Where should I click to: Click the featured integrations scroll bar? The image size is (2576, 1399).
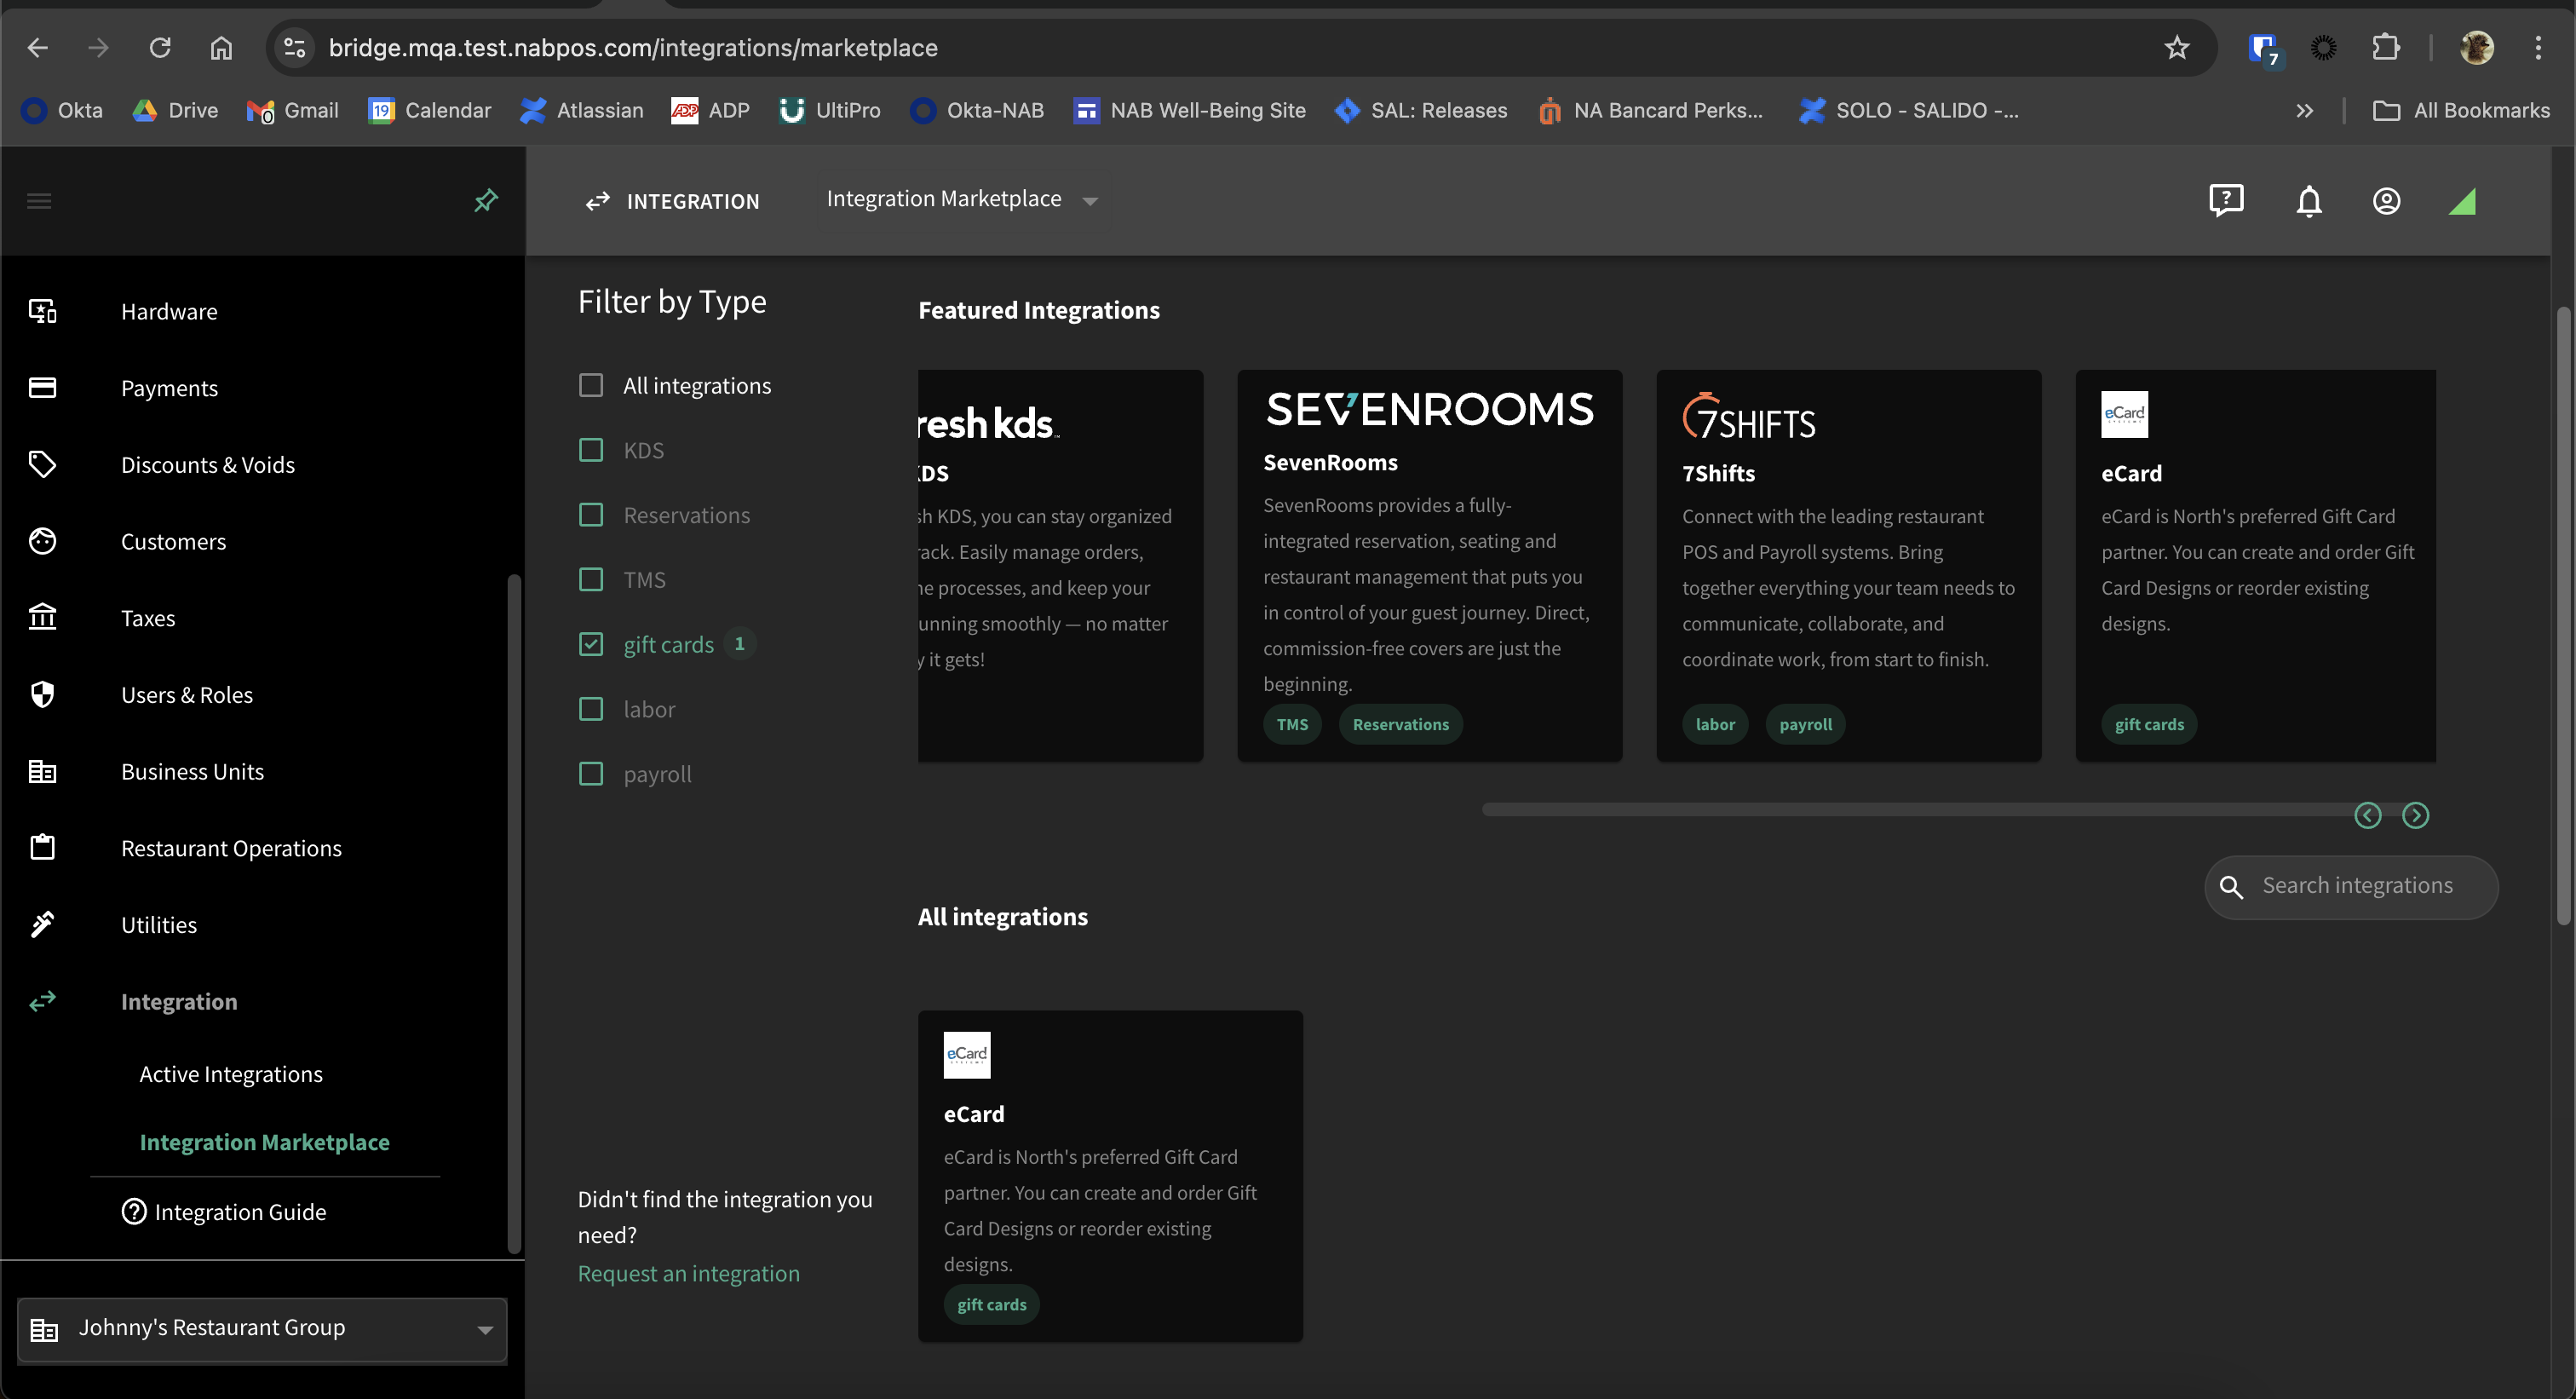tap(1915, 810)
